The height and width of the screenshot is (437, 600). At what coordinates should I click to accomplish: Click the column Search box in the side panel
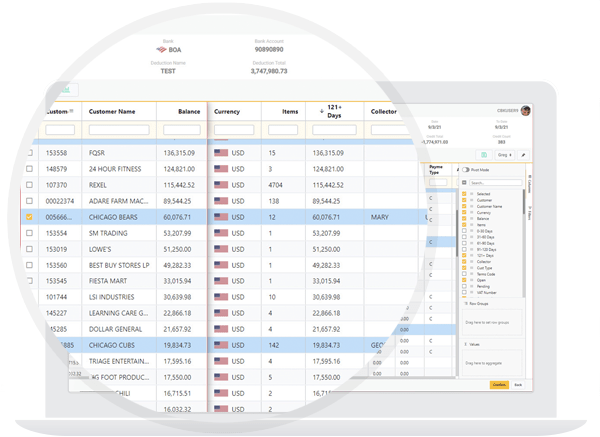496,183
